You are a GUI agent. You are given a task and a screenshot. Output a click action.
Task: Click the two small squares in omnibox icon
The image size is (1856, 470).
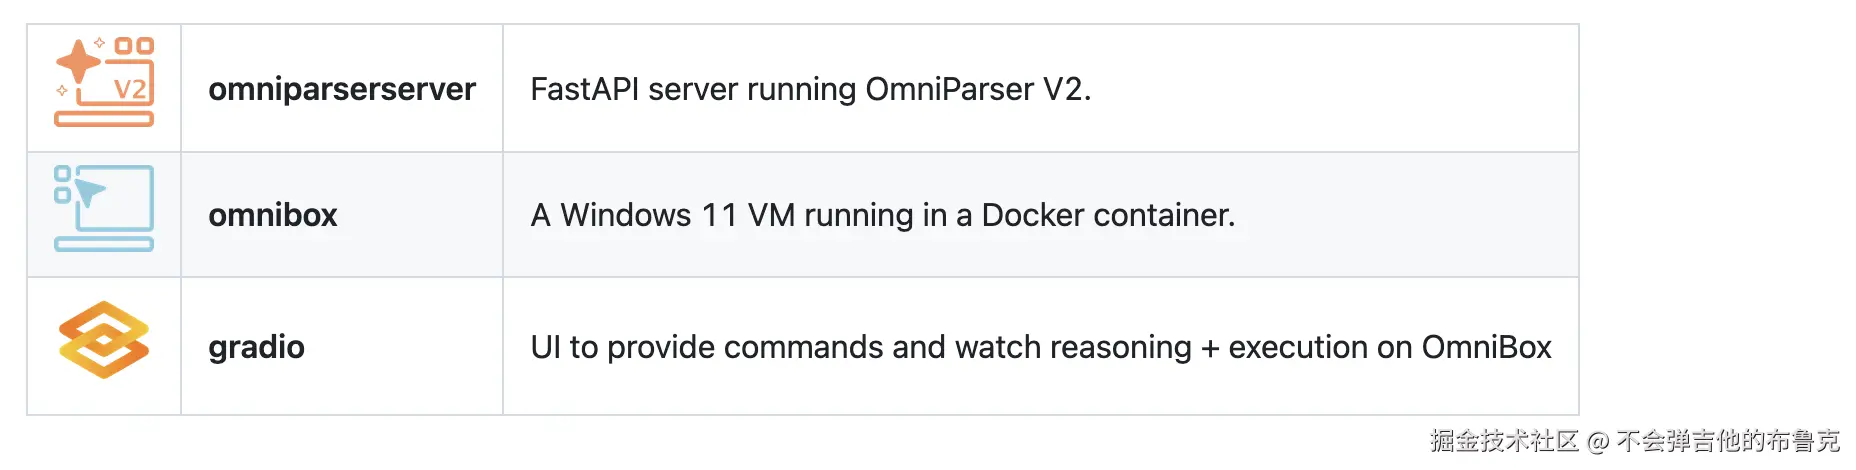[x=62, y=185]
